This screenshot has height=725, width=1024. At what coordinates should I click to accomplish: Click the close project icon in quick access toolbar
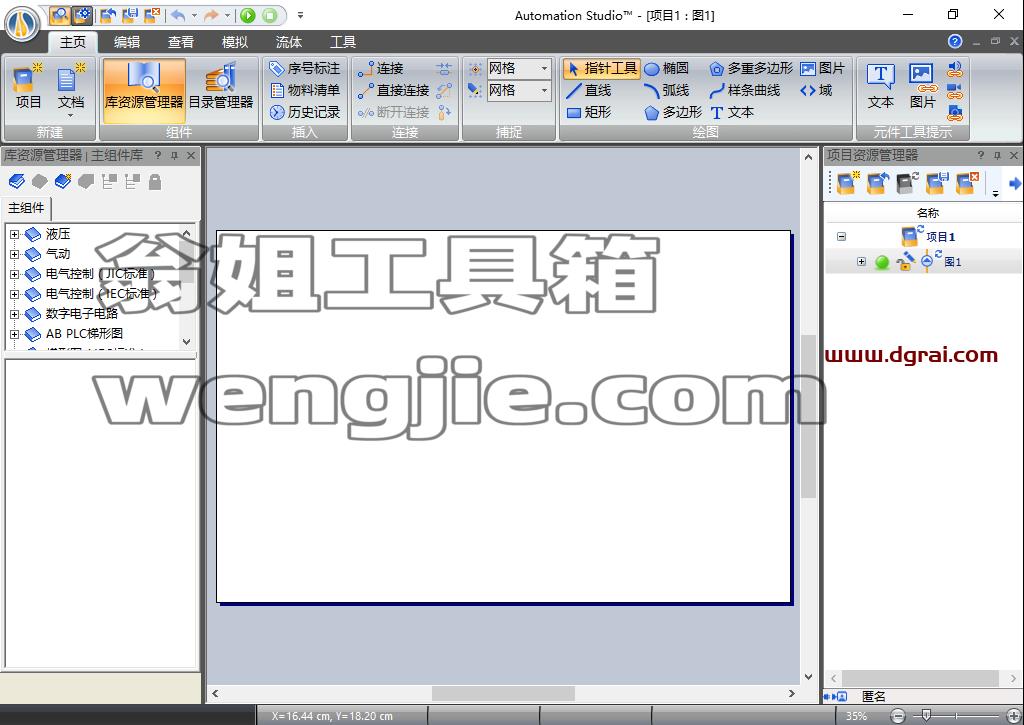[x=152, y=15]
